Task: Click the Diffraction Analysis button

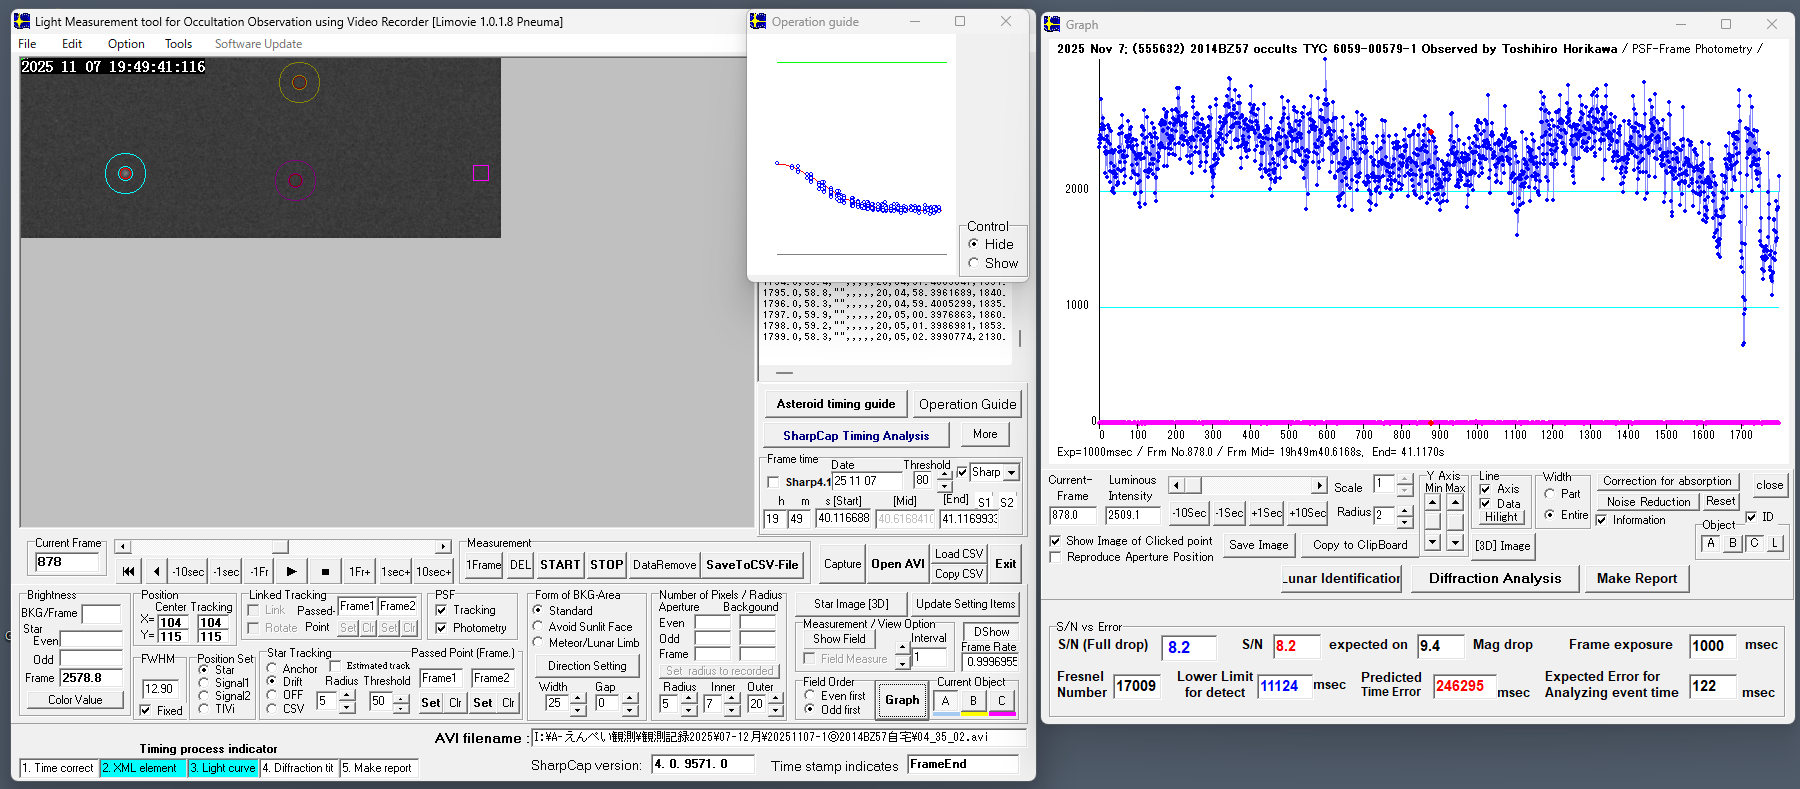Action: pos(1494,578)
